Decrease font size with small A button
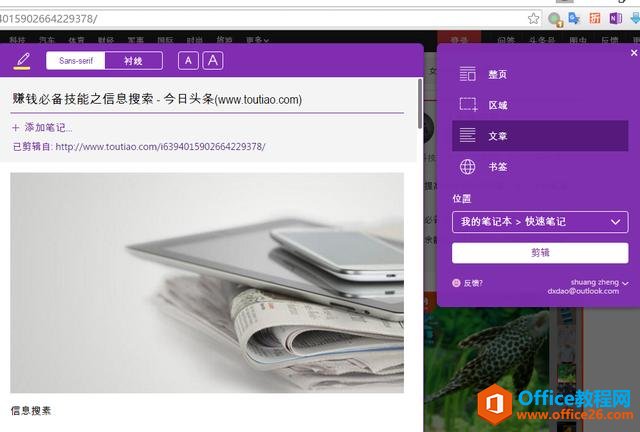Screen dimensions: 640x432 coord(188,61)
